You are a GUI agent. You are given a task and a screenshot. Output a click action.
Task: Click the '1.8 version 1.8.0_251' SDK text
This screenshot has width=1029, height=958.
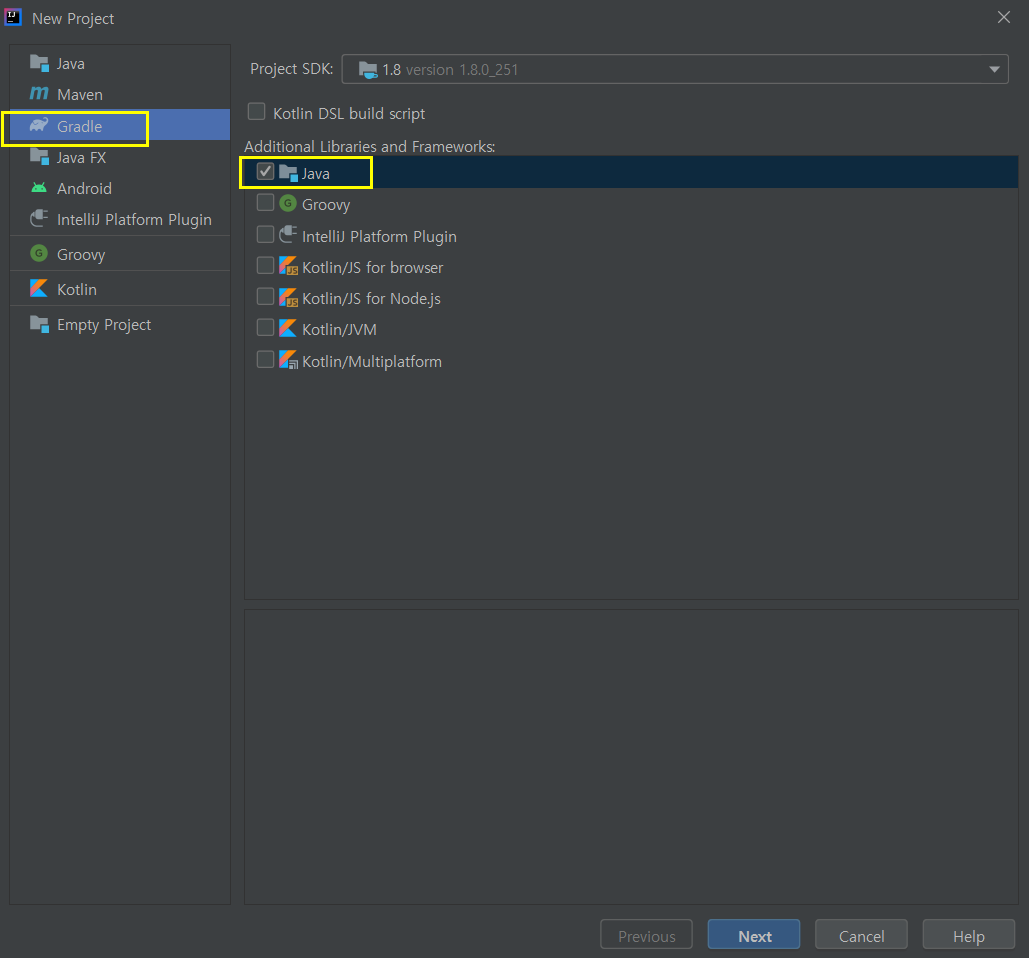click(450, 70)
